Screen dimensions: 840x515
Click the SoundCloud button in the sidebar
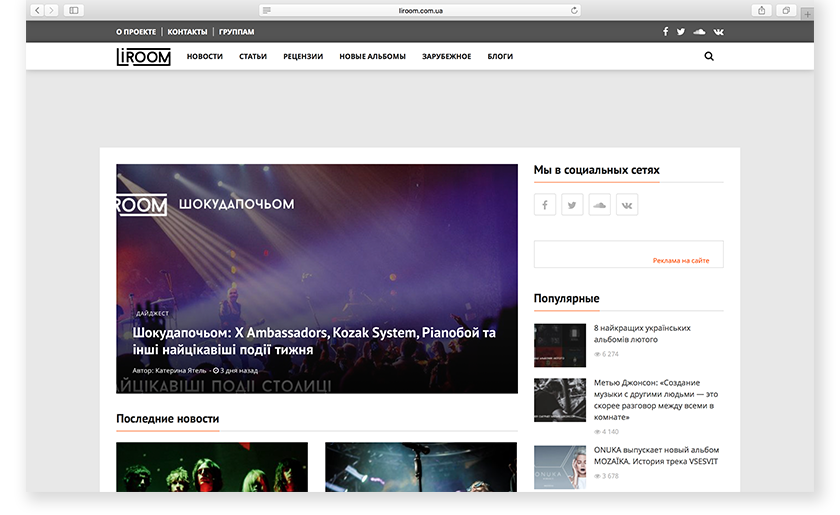click(x=599, y=205)
